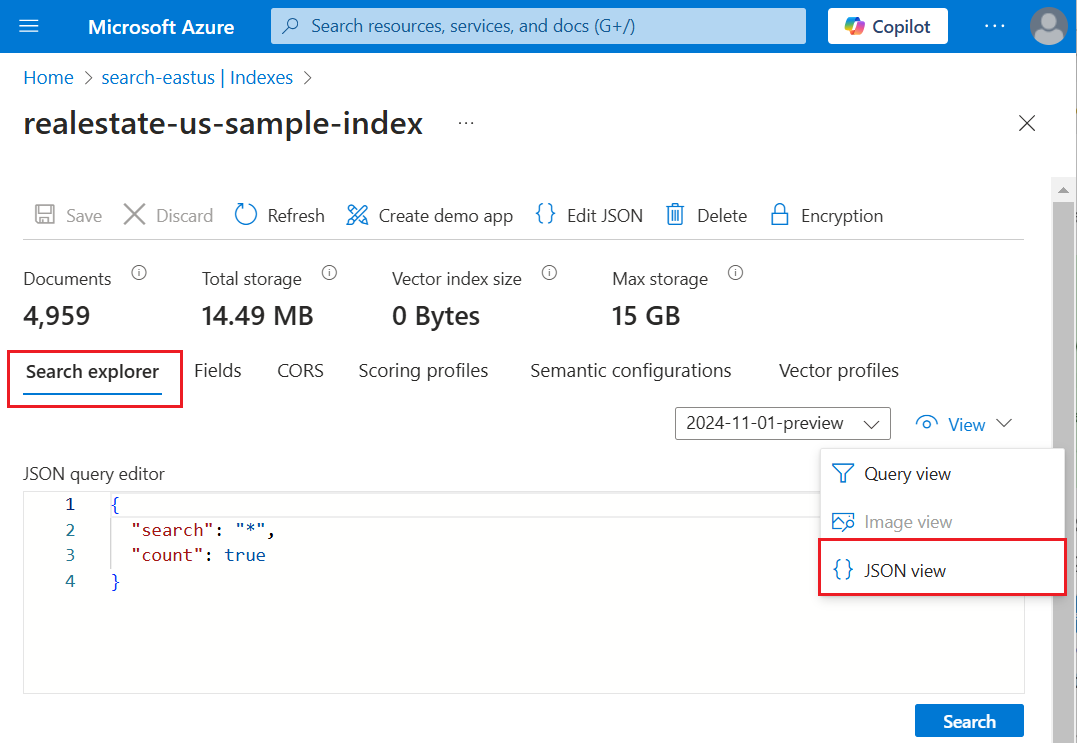Select Image view from menu
This screenshot has width=1077, height=743.
tap(942, 522)
